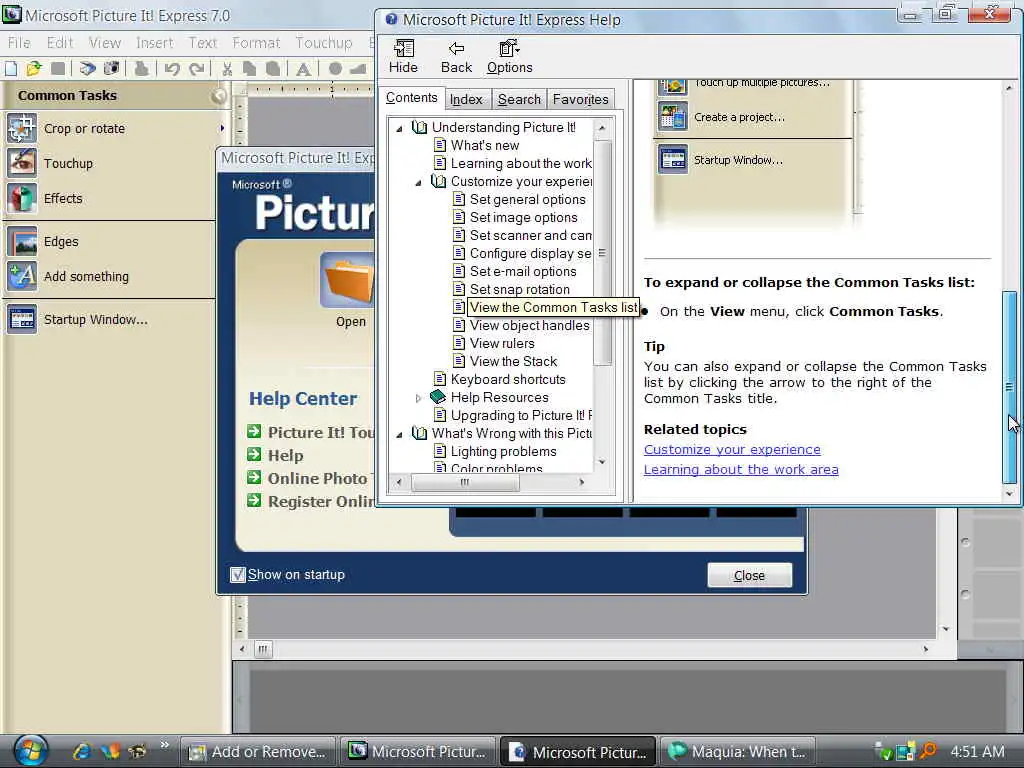
Task: Click the Add something task icon
Action: tap(22, 276)
